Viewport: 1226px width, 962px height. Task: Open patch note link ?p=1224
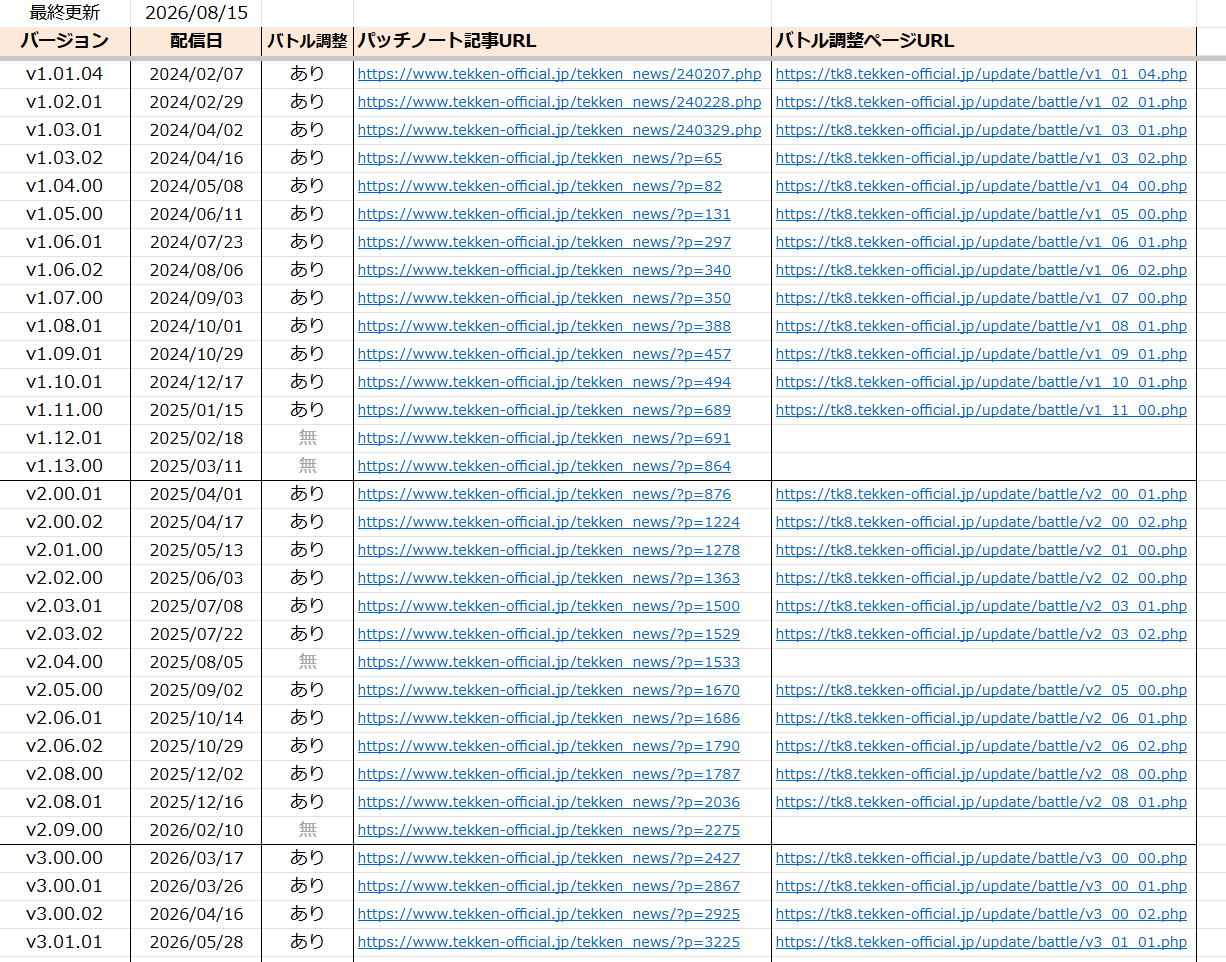[549, 522]
